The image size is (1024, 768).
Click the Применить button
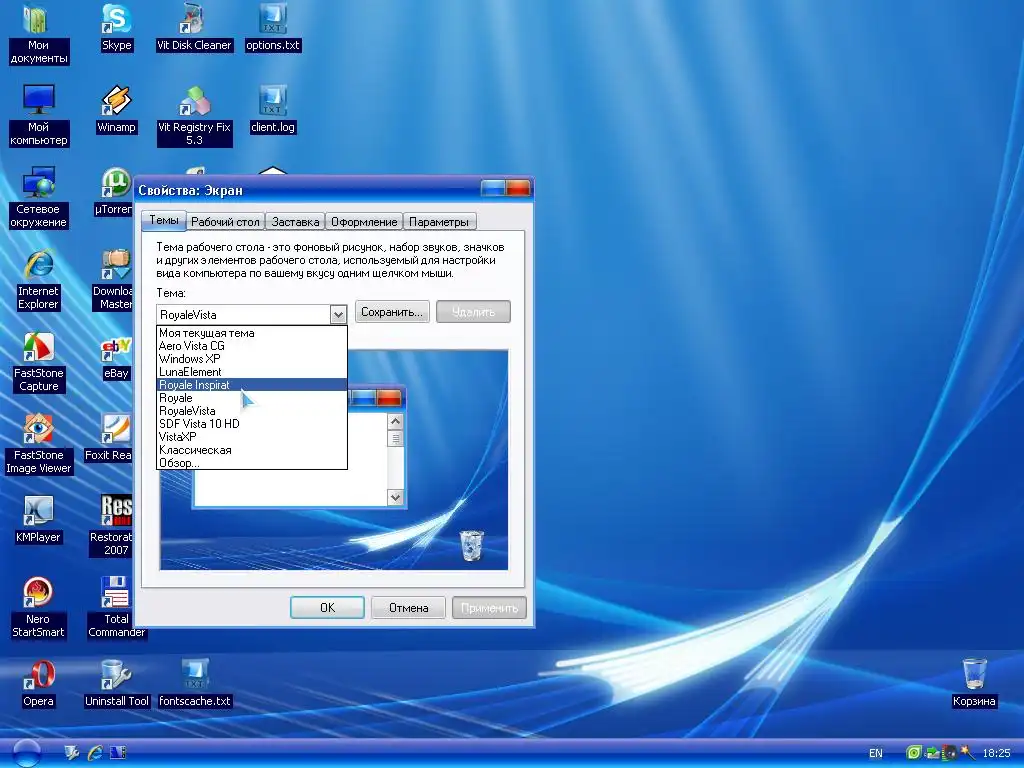(x=489, y=608)
